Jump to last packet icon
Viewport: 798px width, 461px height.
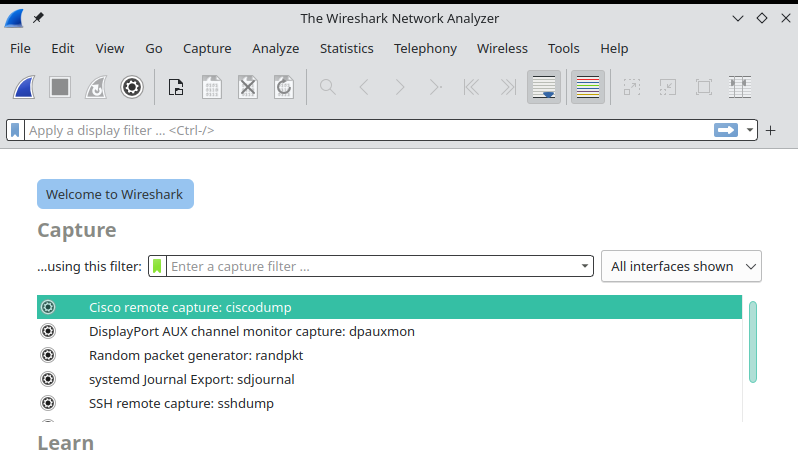[508, 87]
